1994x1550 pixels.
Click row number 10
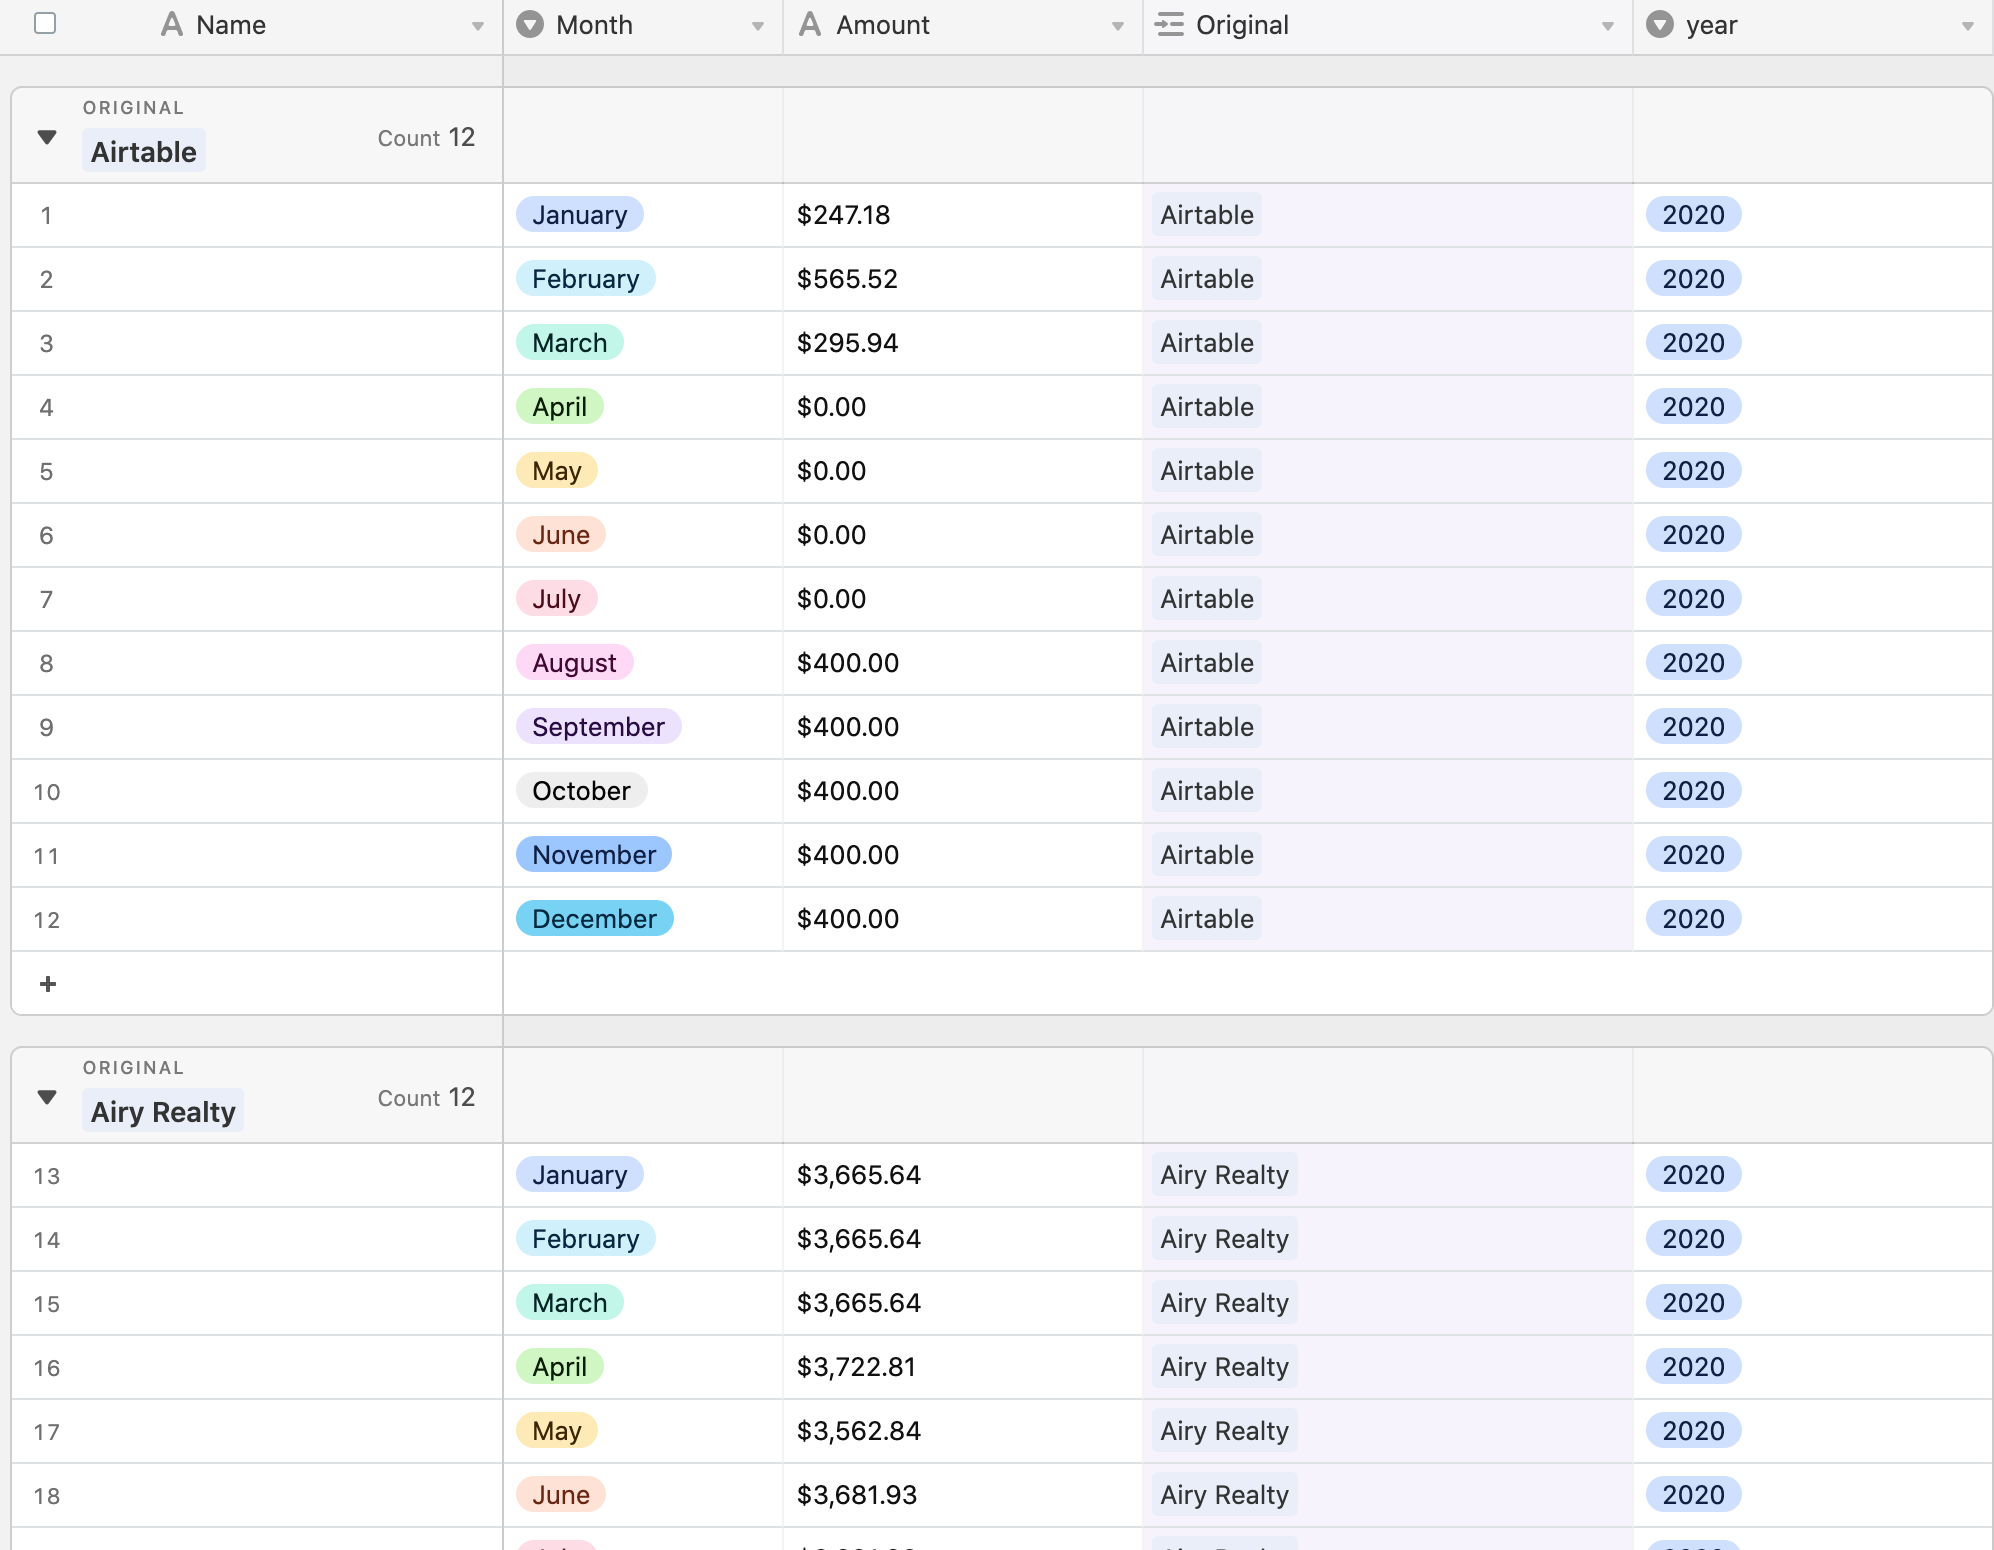pos(47,792)
